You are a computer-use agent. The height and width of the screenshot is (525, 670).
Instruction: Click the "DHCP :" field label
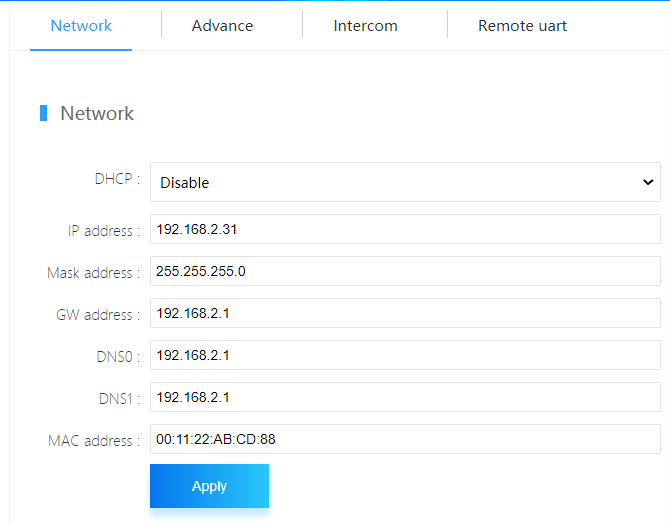[117, 178]
